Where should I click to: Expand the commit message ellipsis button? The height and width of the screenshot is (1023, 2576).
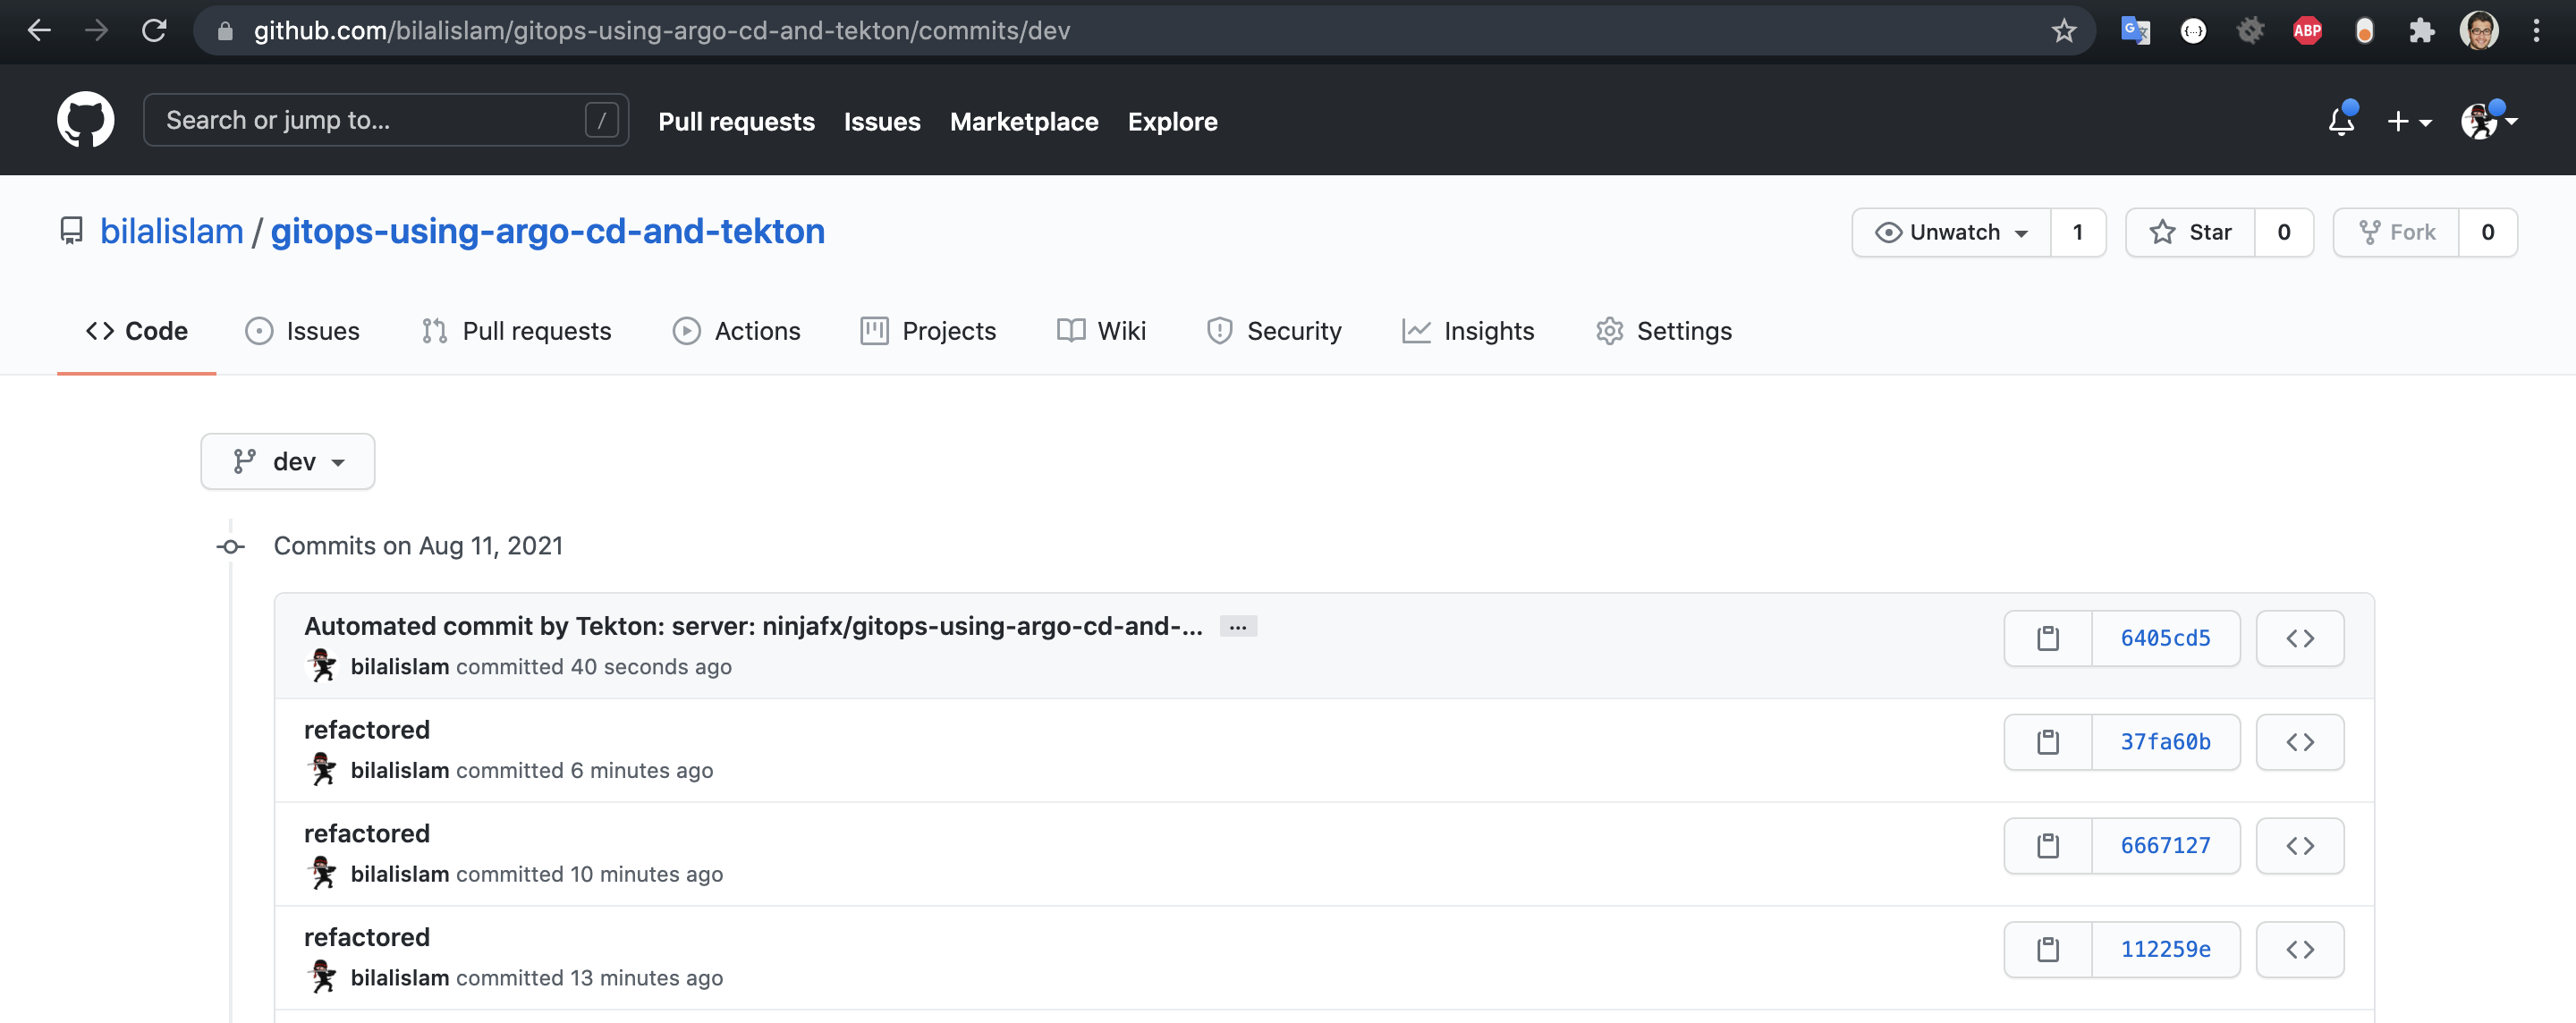tap(1238, 627)
